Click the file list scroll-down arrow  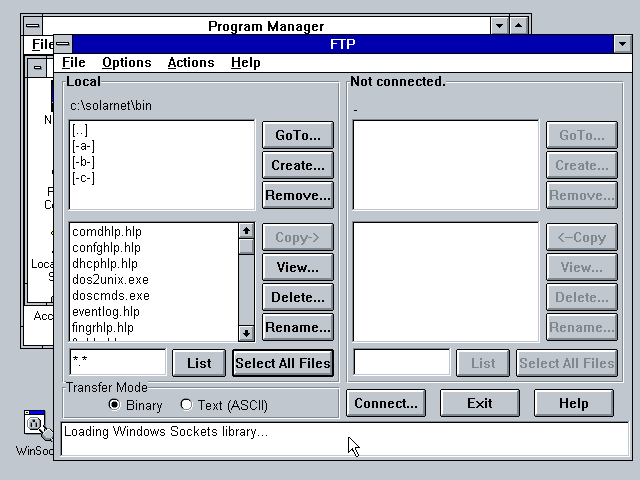pyautogui.click(x=246, y=333)
